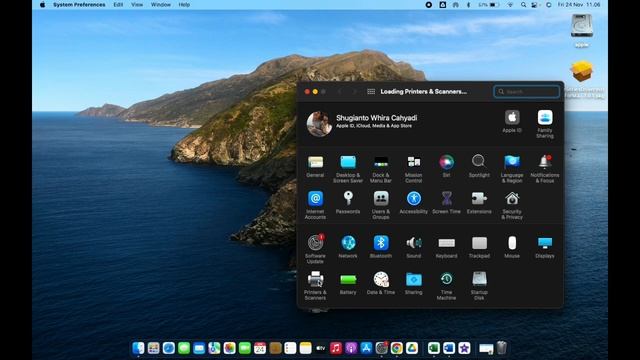
Task: Open Launchpad from the Dock
Action: click(x=153, y=348)
